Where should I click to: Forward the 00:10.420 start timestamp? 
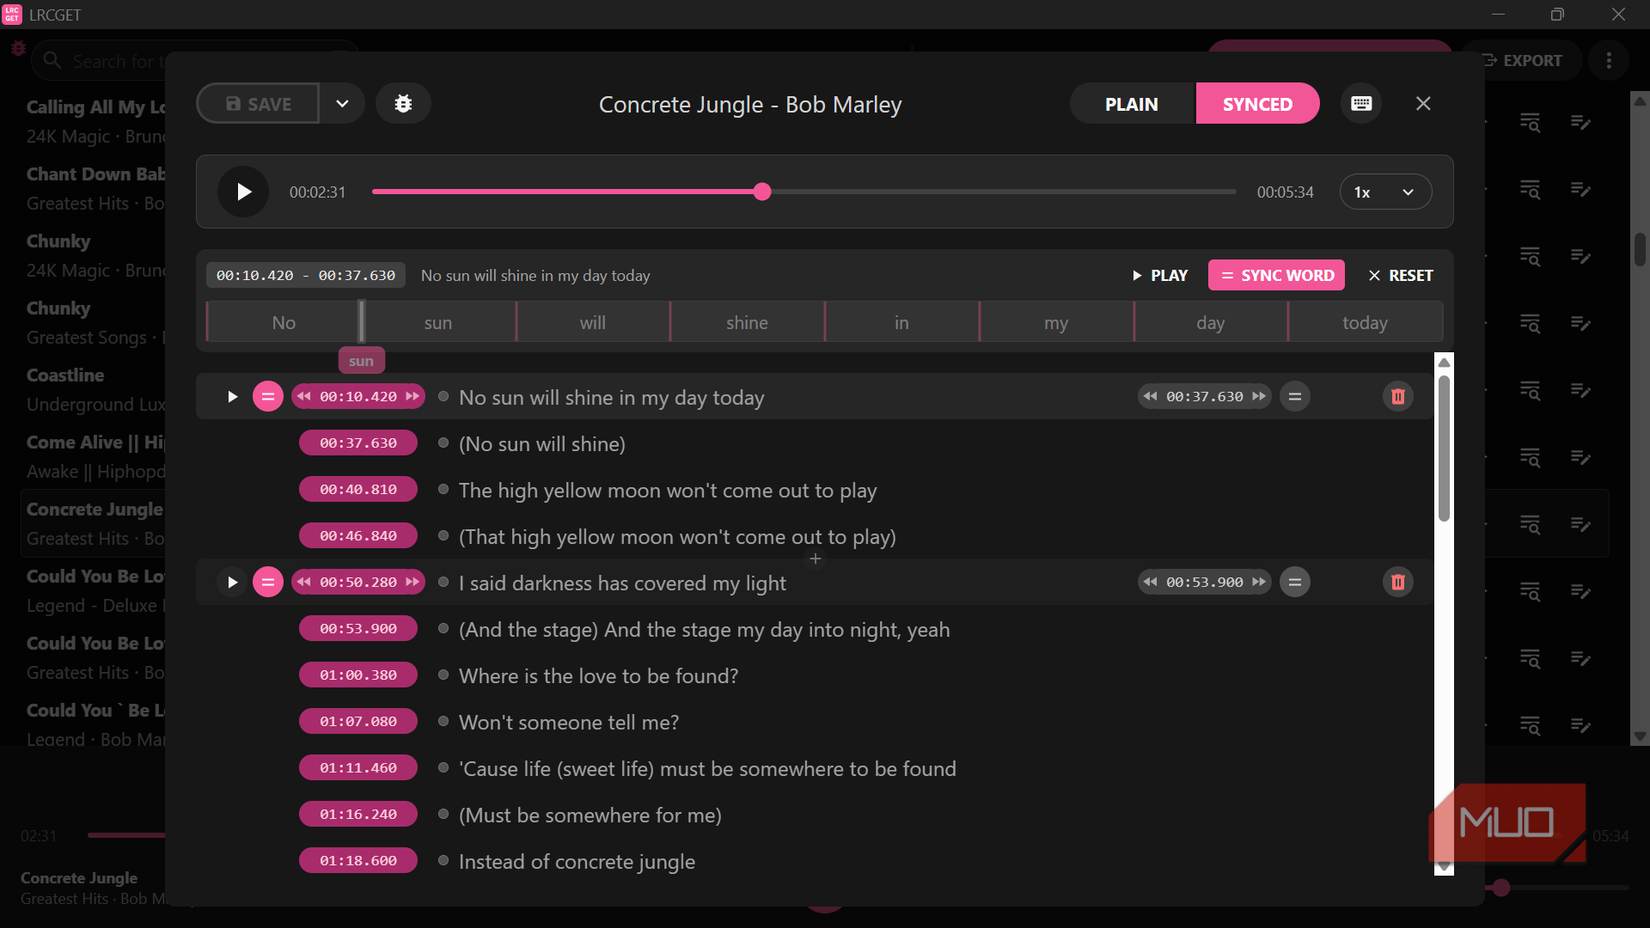click(x=412, y=397)
